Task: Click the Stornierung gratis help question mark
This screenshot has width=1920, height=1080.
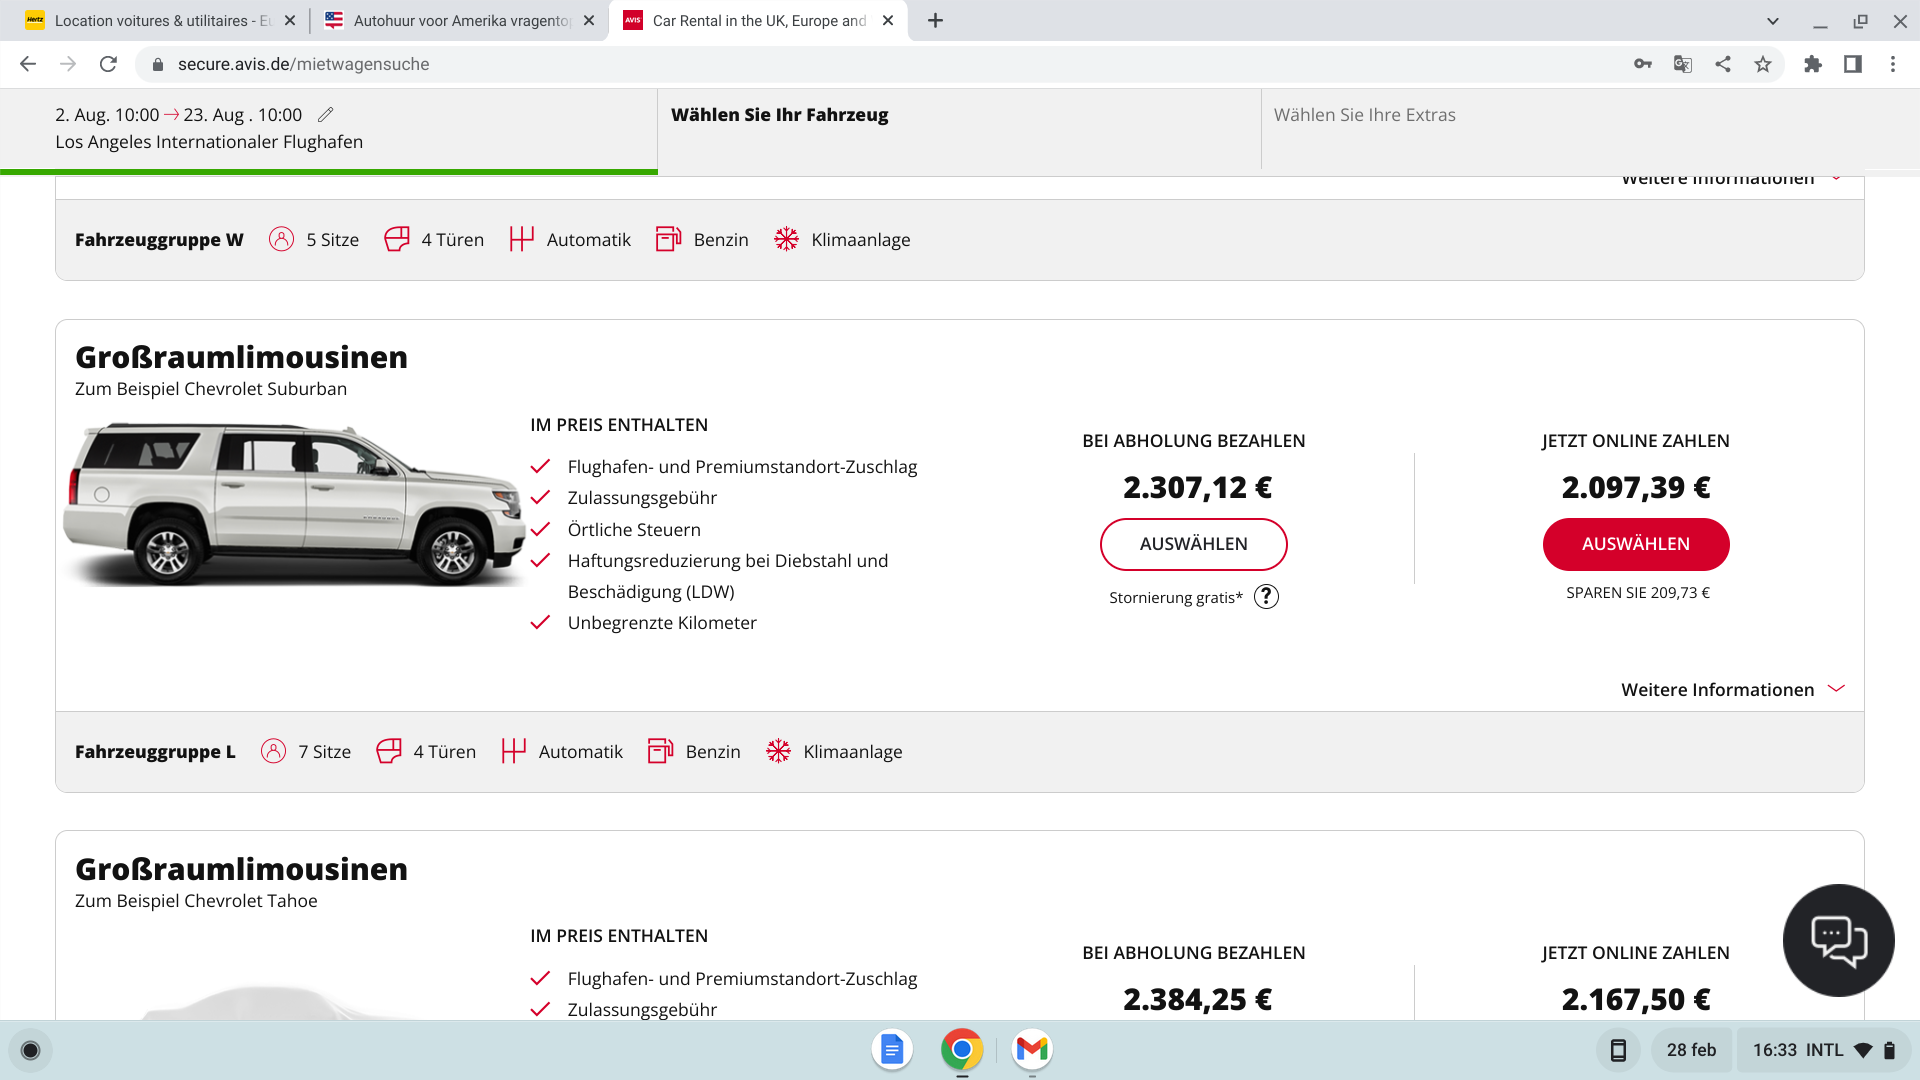Action: click(1266, 597)
